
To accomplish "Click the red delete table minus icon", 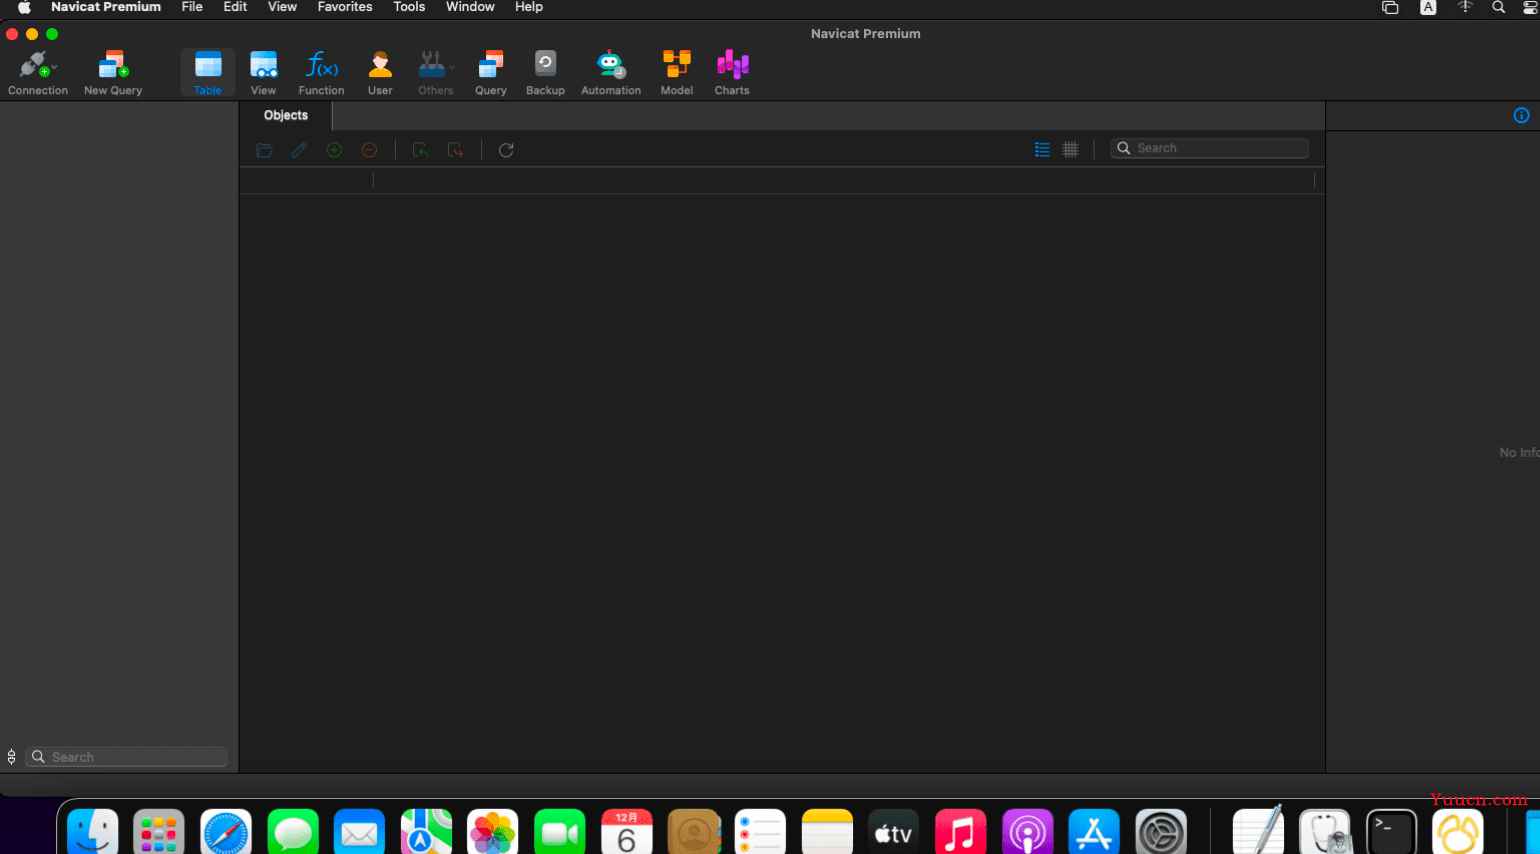I will (x=369, y=150).
